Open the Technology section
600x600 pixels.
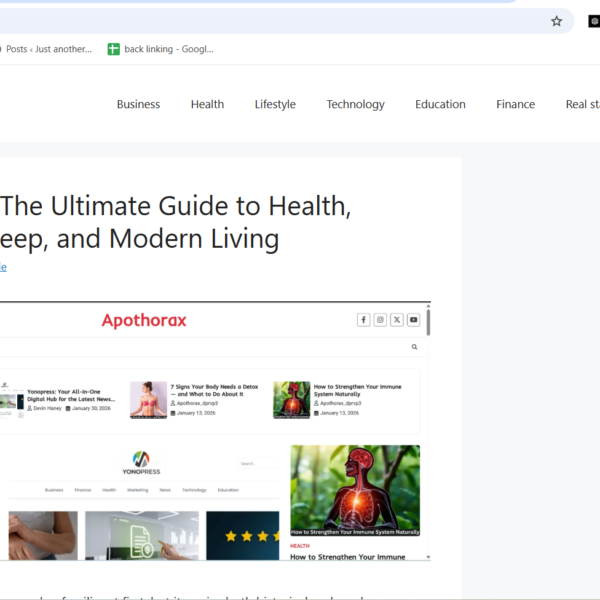355,104
